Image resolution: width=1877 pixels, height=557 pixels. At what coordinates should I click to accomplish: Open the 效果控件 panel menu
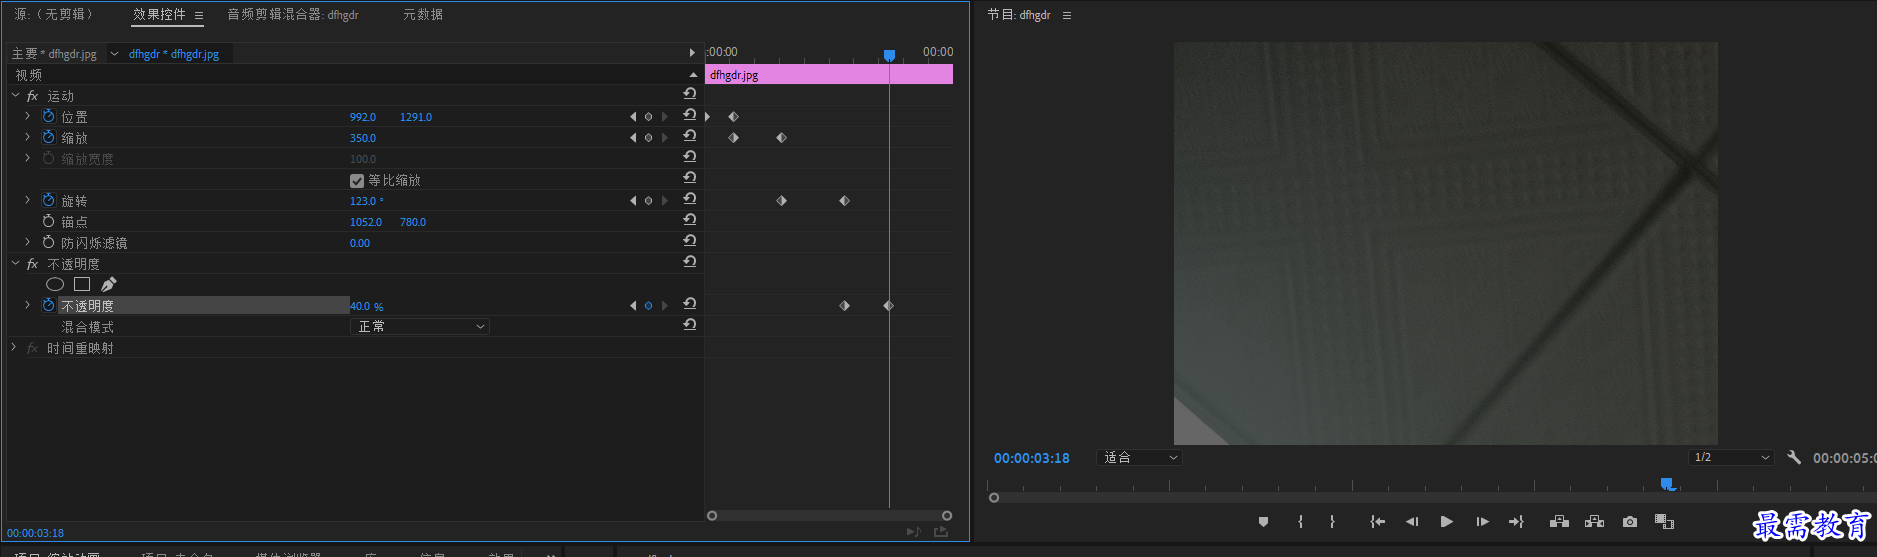click(199, 15)
